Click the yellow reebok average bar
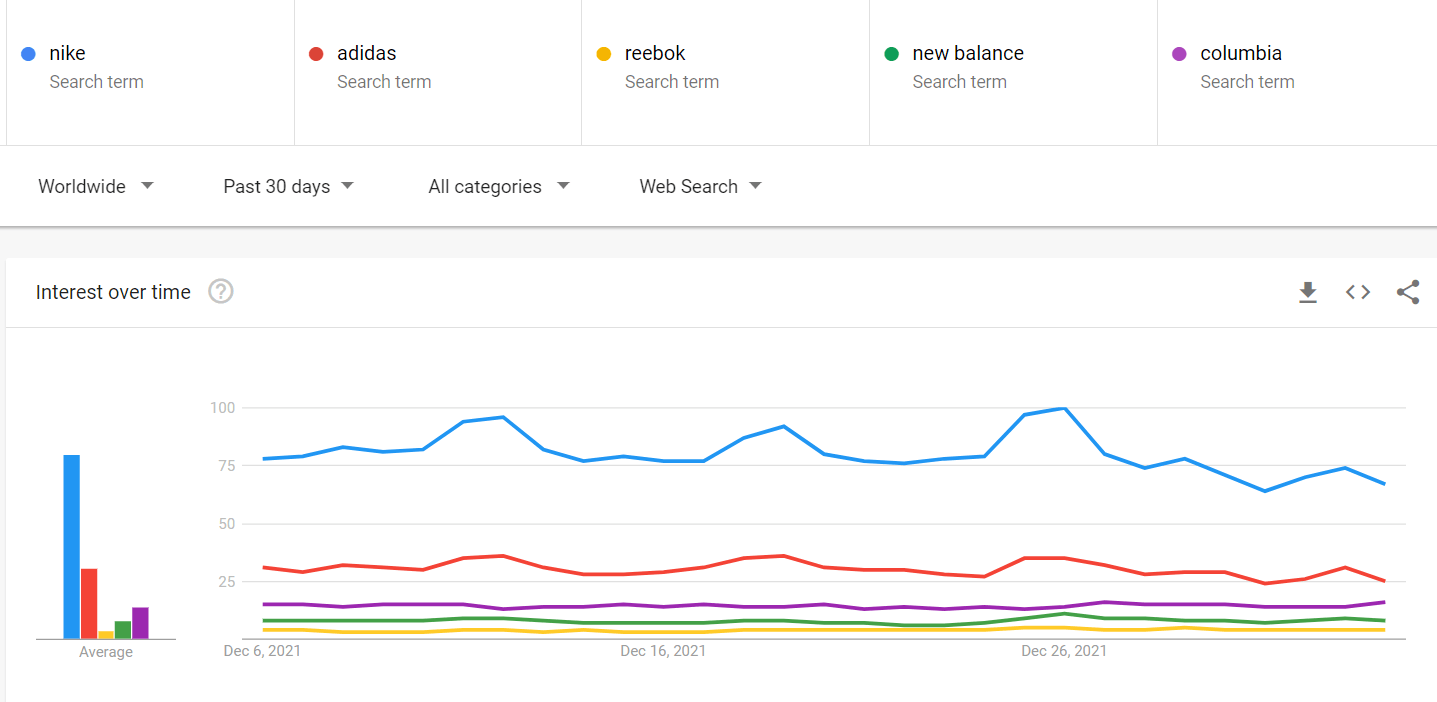This screenshot has height=702, width=1437. (x=106, y=635)
